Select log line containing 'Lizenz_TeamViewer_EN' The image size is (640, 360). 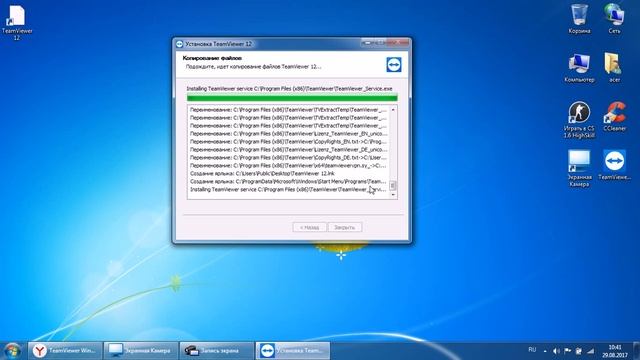pos(288,133)
